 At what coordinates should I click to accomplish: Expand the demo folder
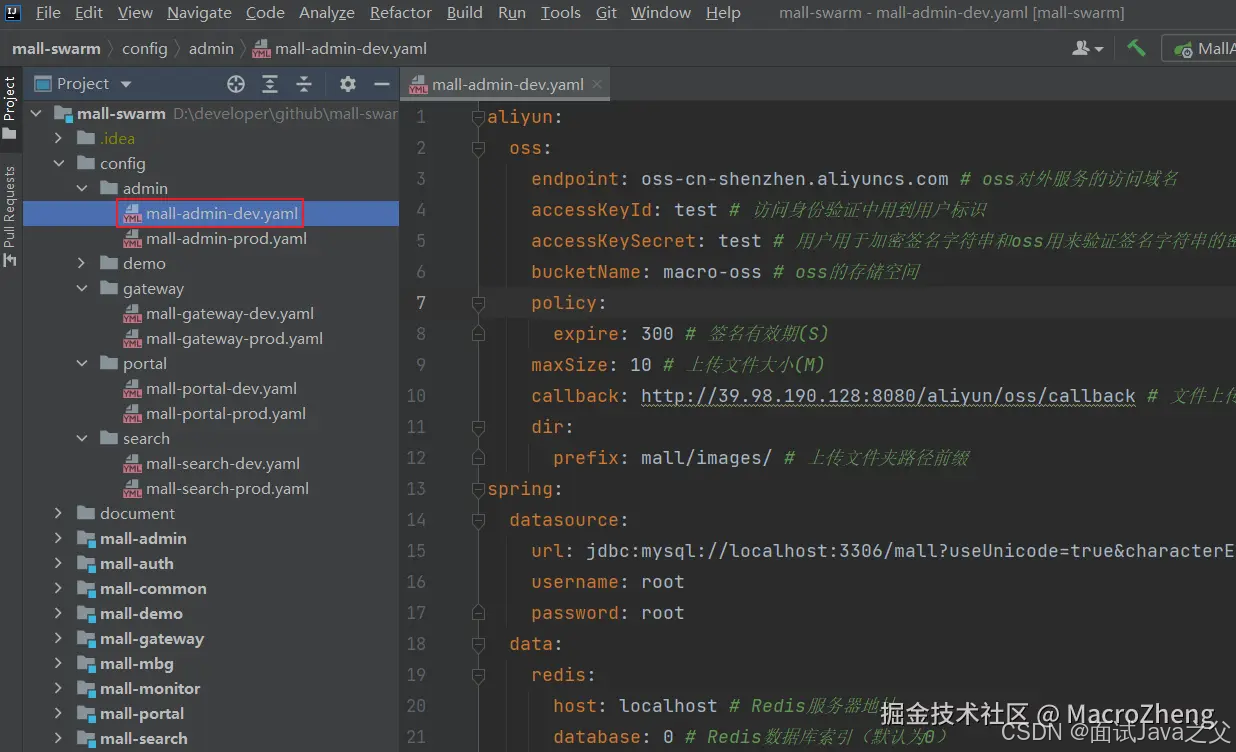point(82,263)
